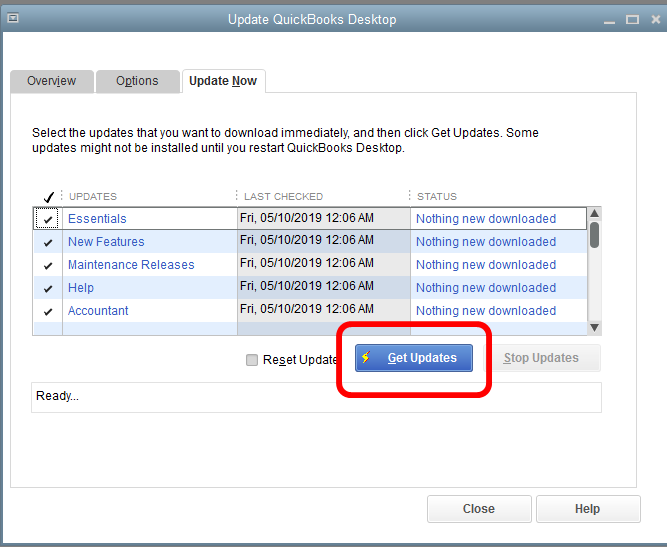The width and height of the screenshot is (667, 547).
Task: Click Essentials status 'Nothing new downloaded'
Action: [x=486, y=219]
